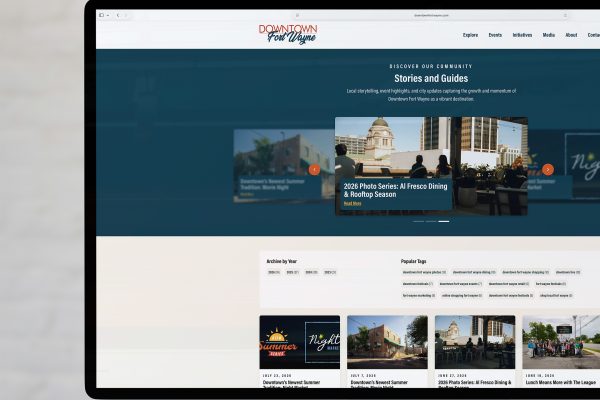The height and width of the screenshot is (400, 600).
Task: Filter archive by year 2026
Action: pyautogui.click(x=274, y=273)
